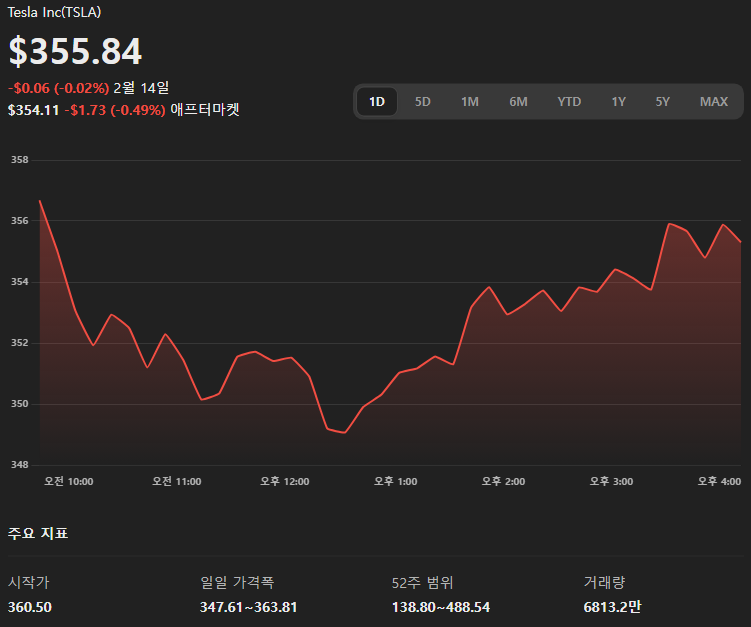Click the 138.80~488.54 range value

click(441, 607)
